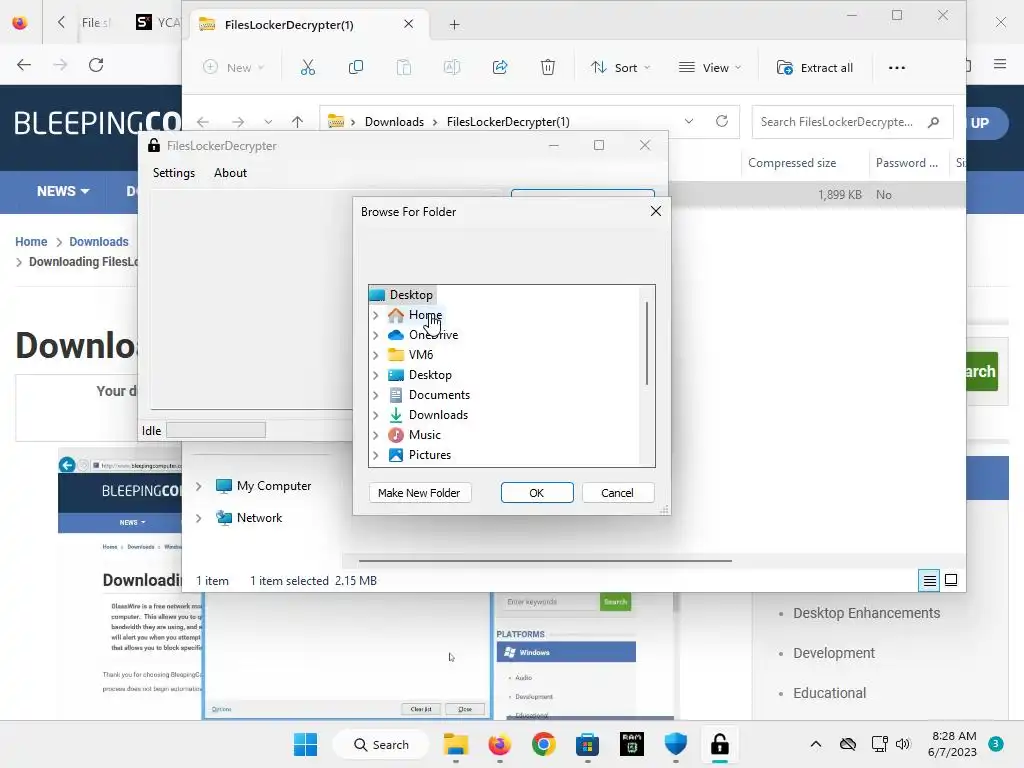Image resolution: width=1024 pixels, height=768 pixels.
Task: Click the Password column header
Action: (x=907, y=163)
